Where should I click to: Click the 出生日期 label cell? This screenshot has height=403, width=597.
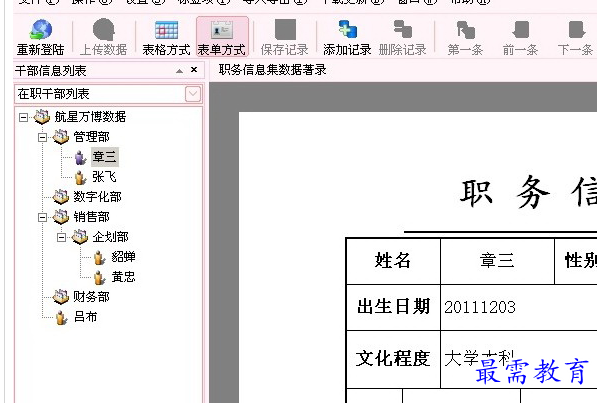(x=393, y=307)
